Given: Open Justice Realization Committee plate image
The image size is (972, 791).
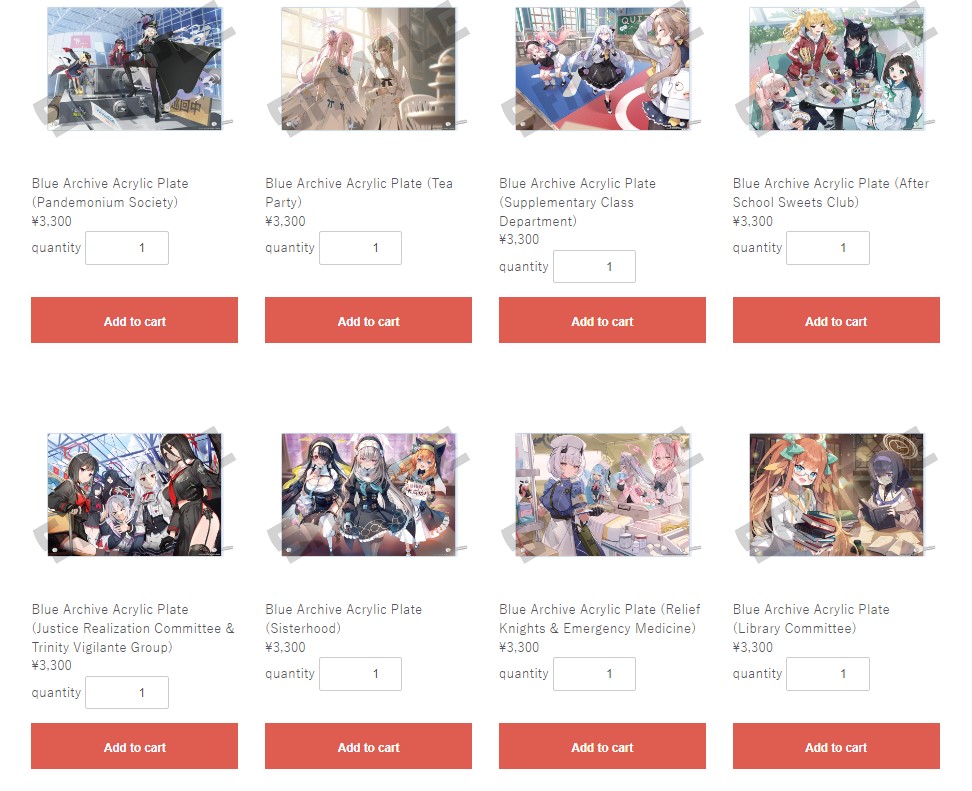Looking at the screenshot, I should tap(135, 495).
